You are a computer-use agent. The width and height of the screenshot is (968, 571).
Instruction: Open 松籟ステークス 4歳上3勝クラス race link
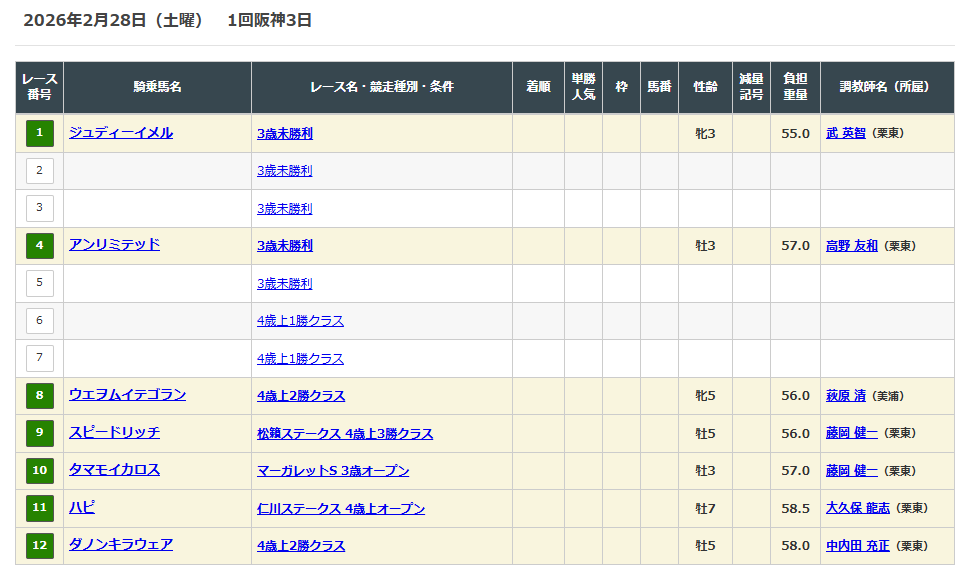point(344,433)
